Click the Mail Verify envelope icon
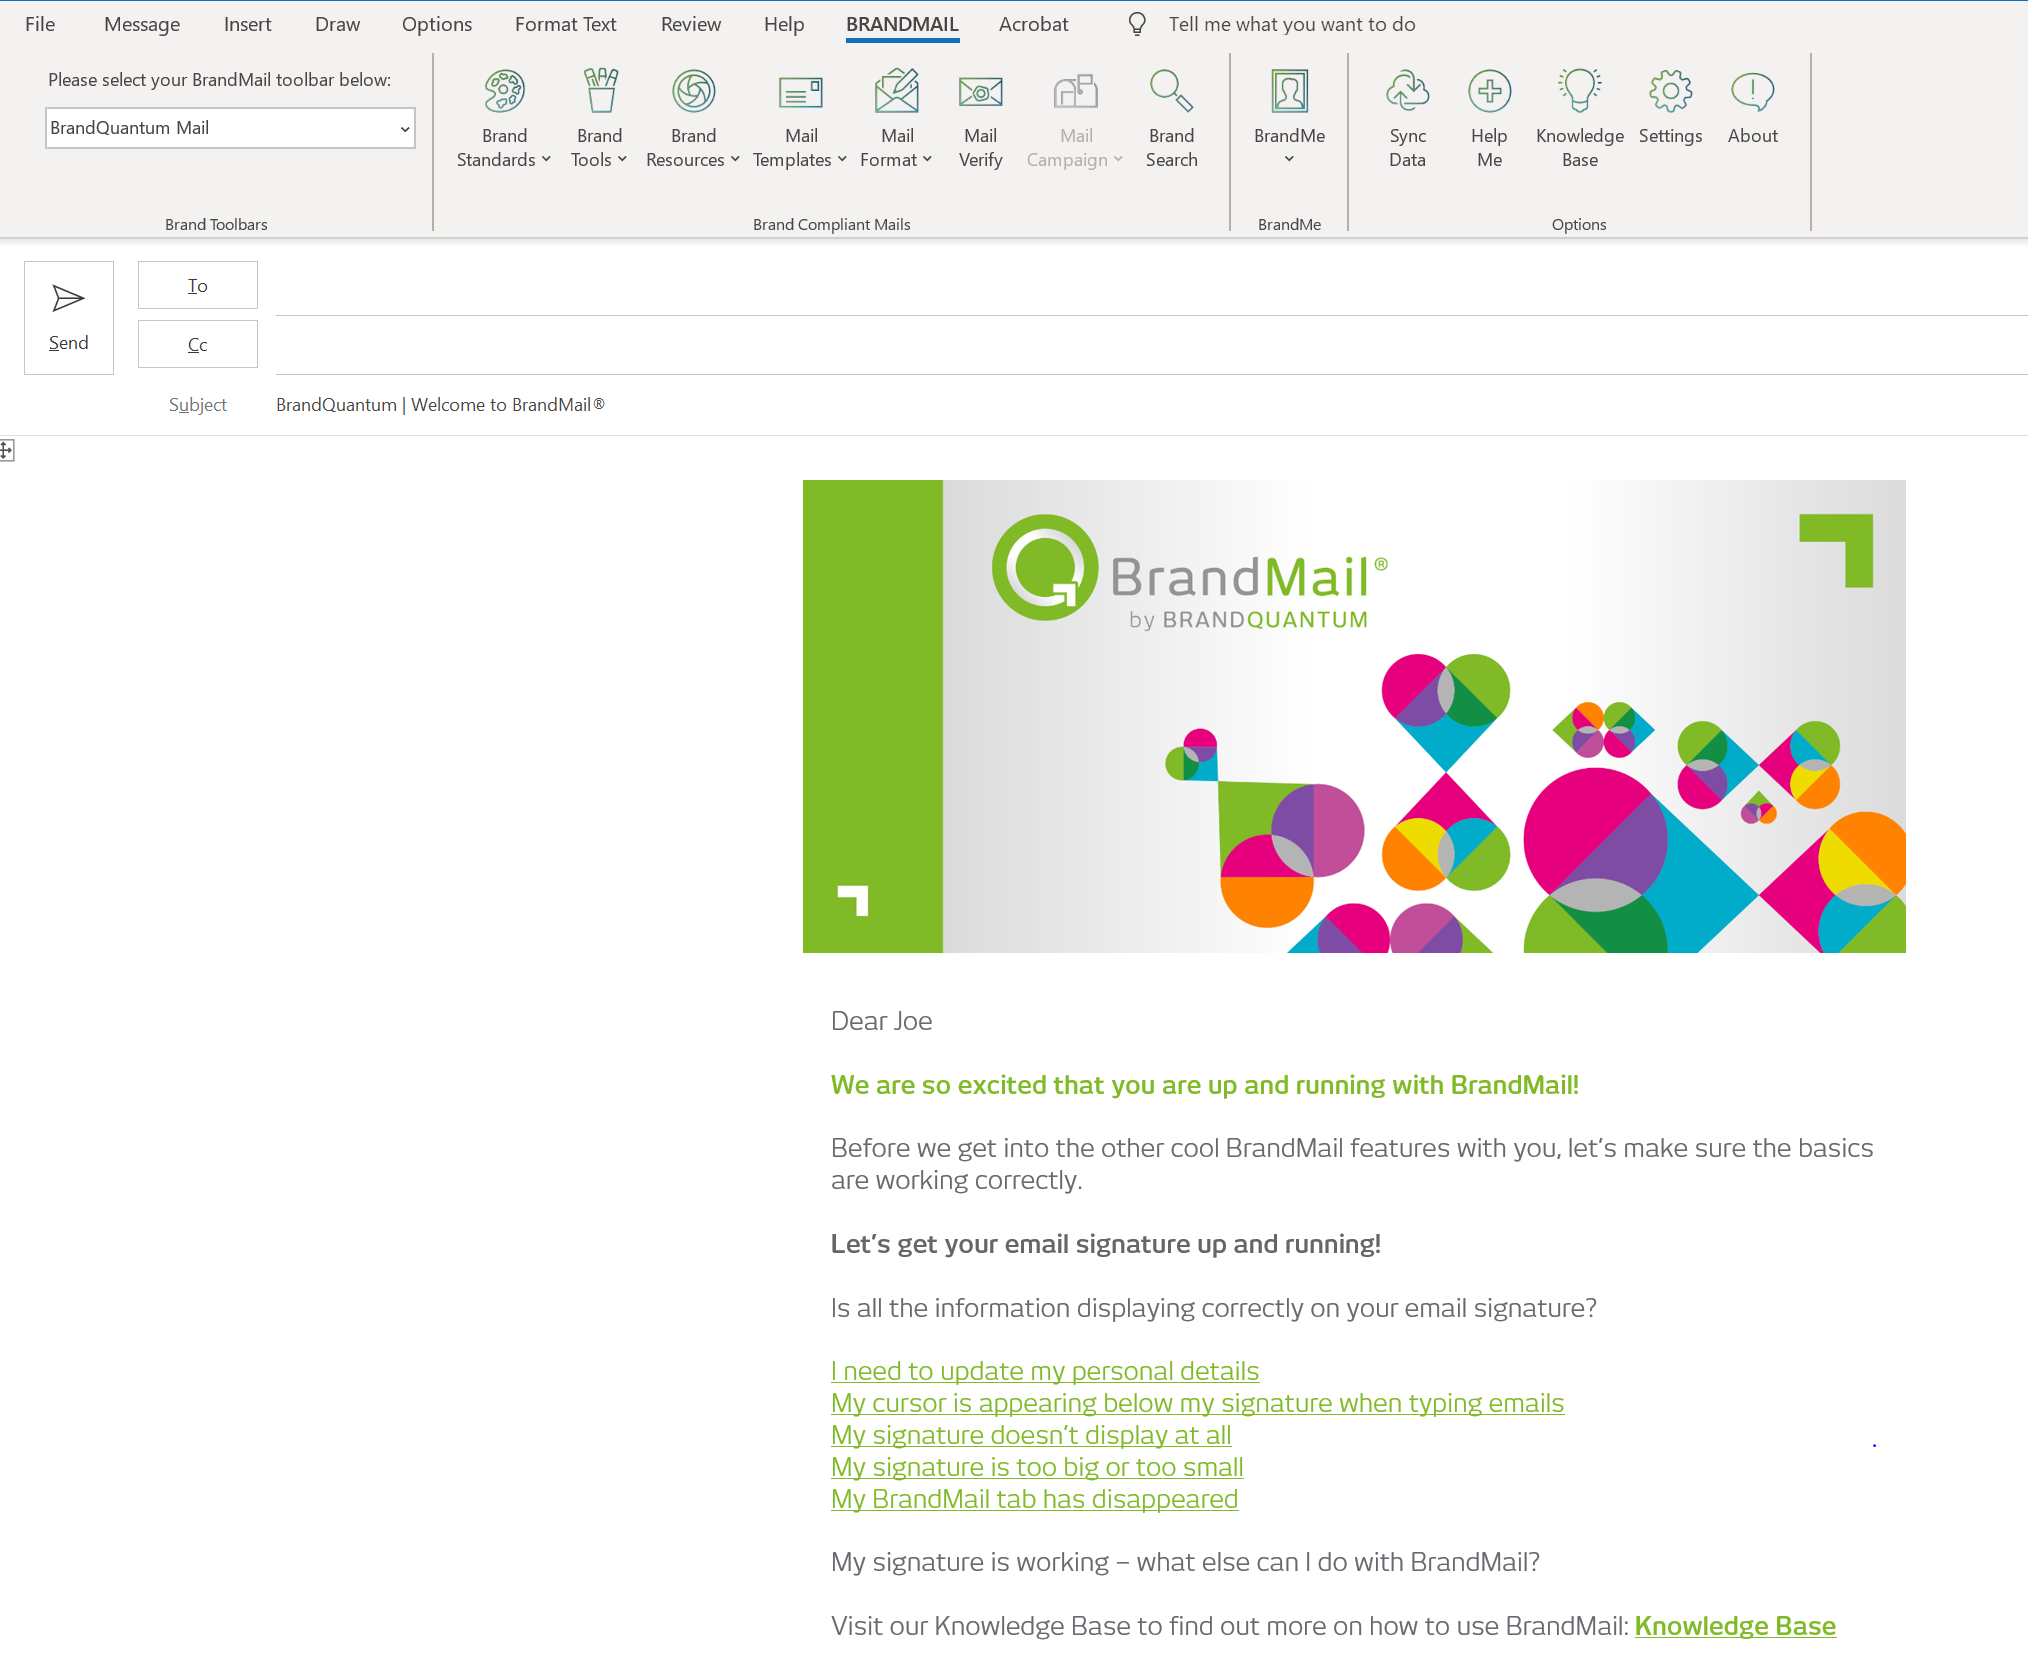The image size is (2028, 1667). click(980, 92)
